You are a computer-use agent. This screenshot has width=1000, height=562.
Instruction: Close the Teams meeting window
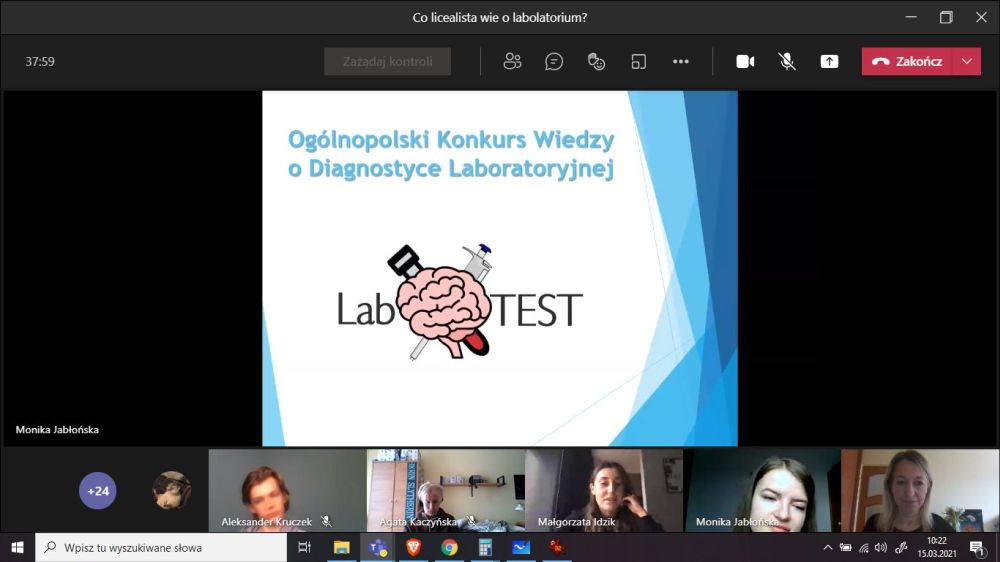[x=981, y=17]
